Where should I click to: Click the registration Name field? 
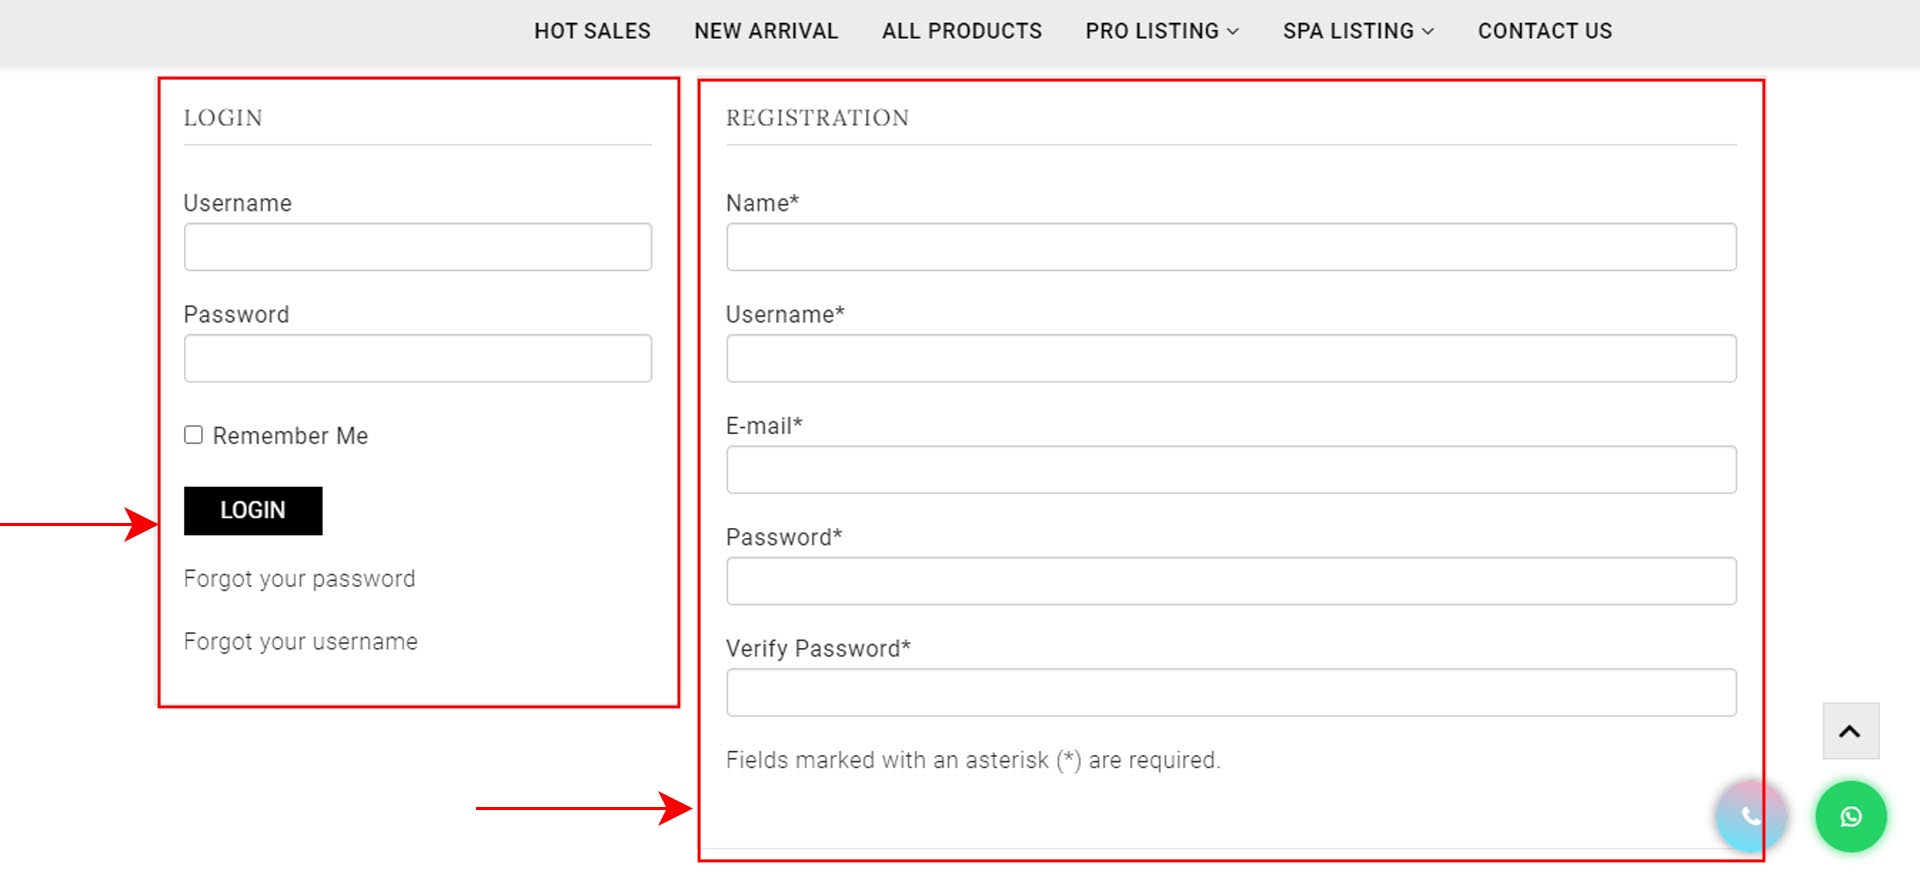coord(1230,247)
